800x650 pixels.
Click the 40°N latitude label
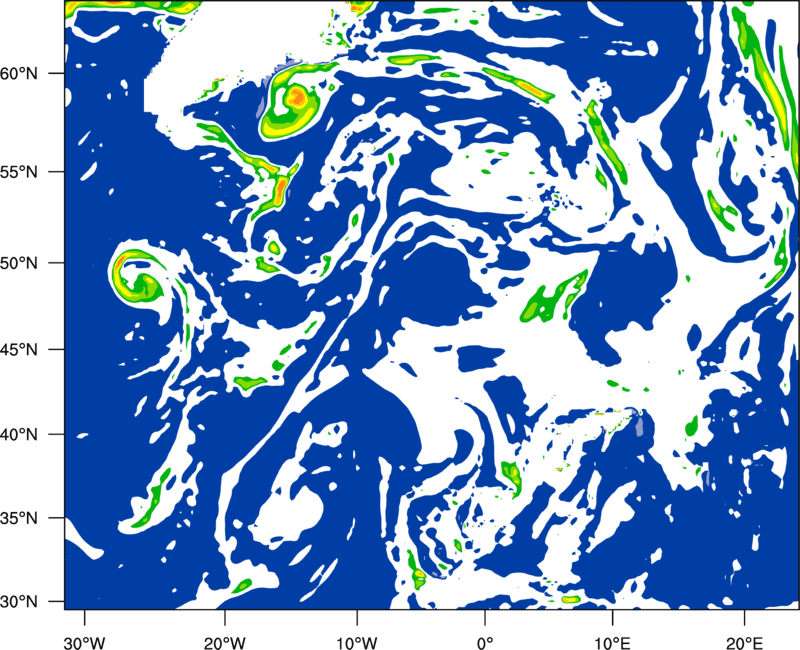click(x=19, y=435)
